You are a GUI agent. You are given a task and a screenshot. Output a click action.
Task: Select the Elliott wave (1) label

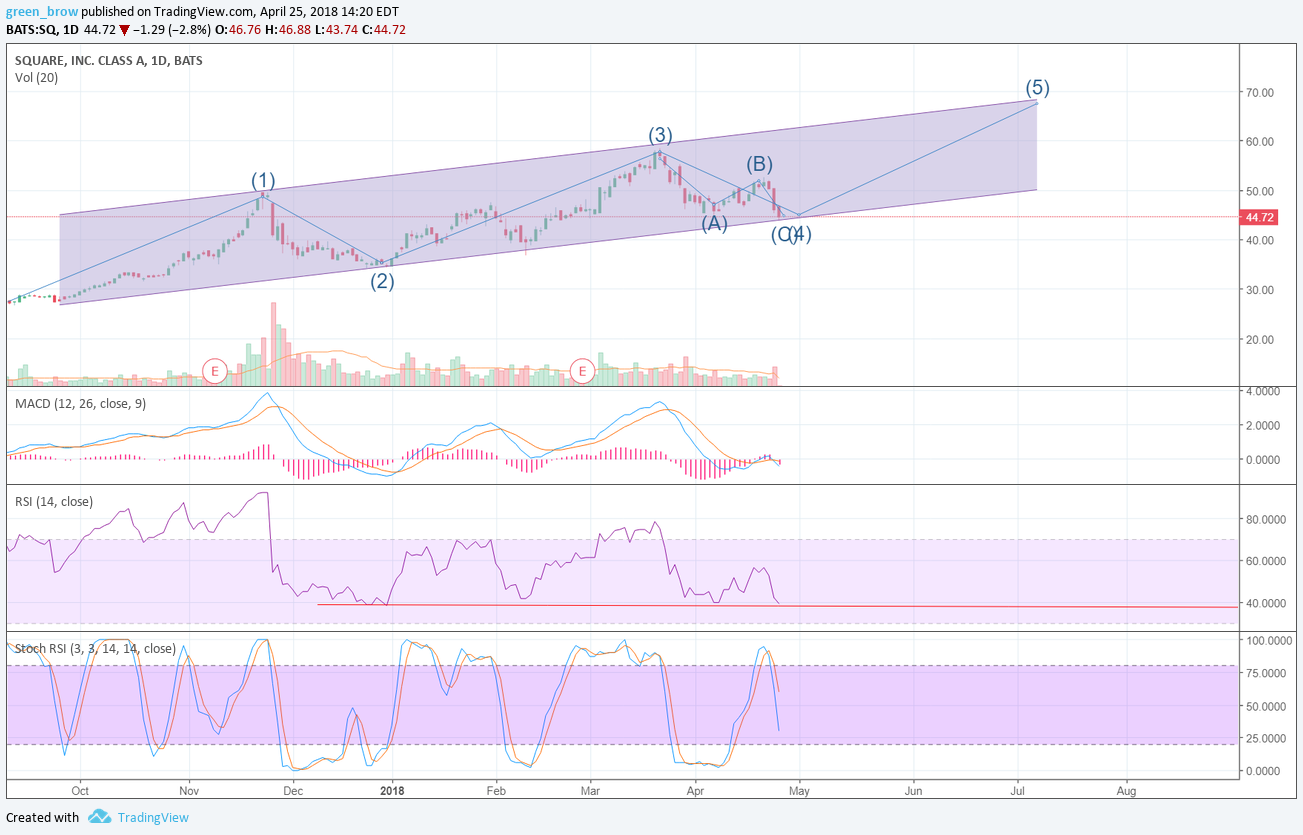point(263,181)
